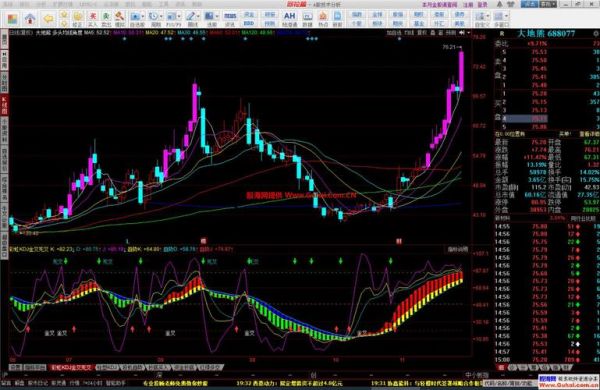
Task: Click the gavel icon in the toolbar
Action: (x=120, y=16)
